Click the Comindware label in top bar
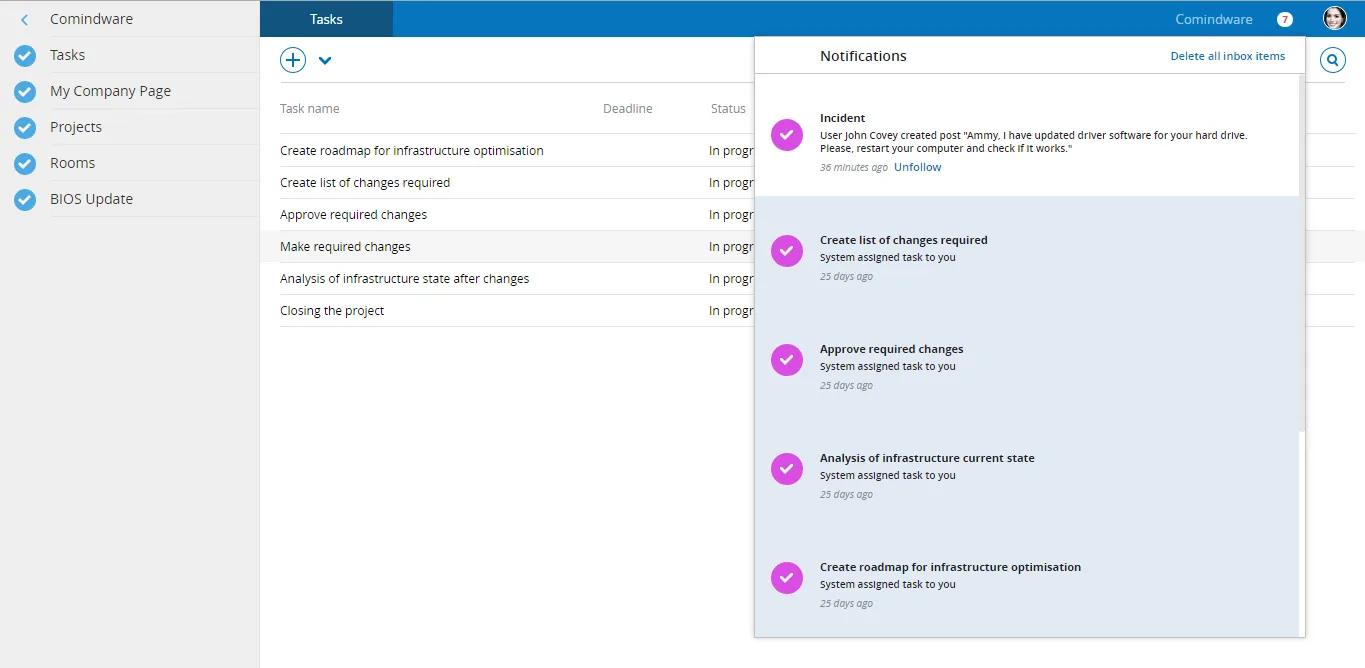The image size is (1365, 668). coord(1214,19)
